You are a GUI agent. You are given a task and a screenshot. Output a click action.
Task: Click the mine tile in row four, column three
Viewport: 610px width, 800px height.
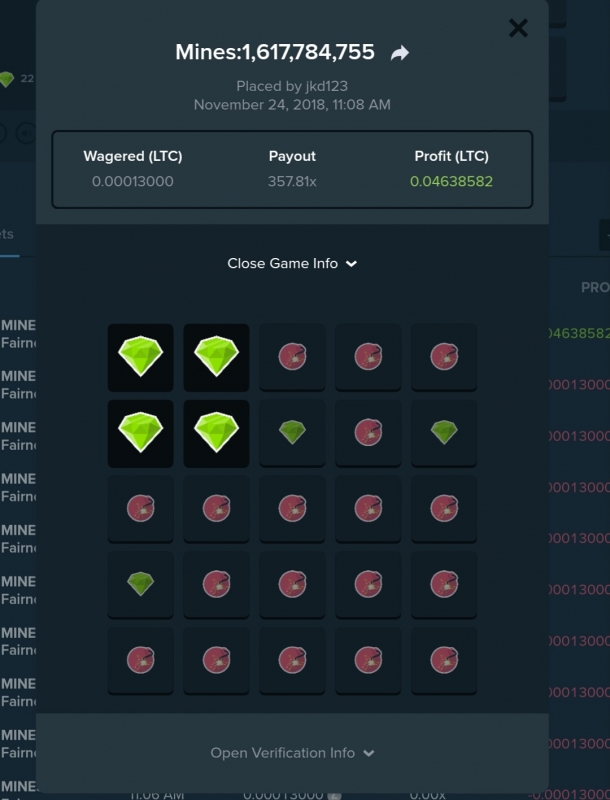coord(292,585)
